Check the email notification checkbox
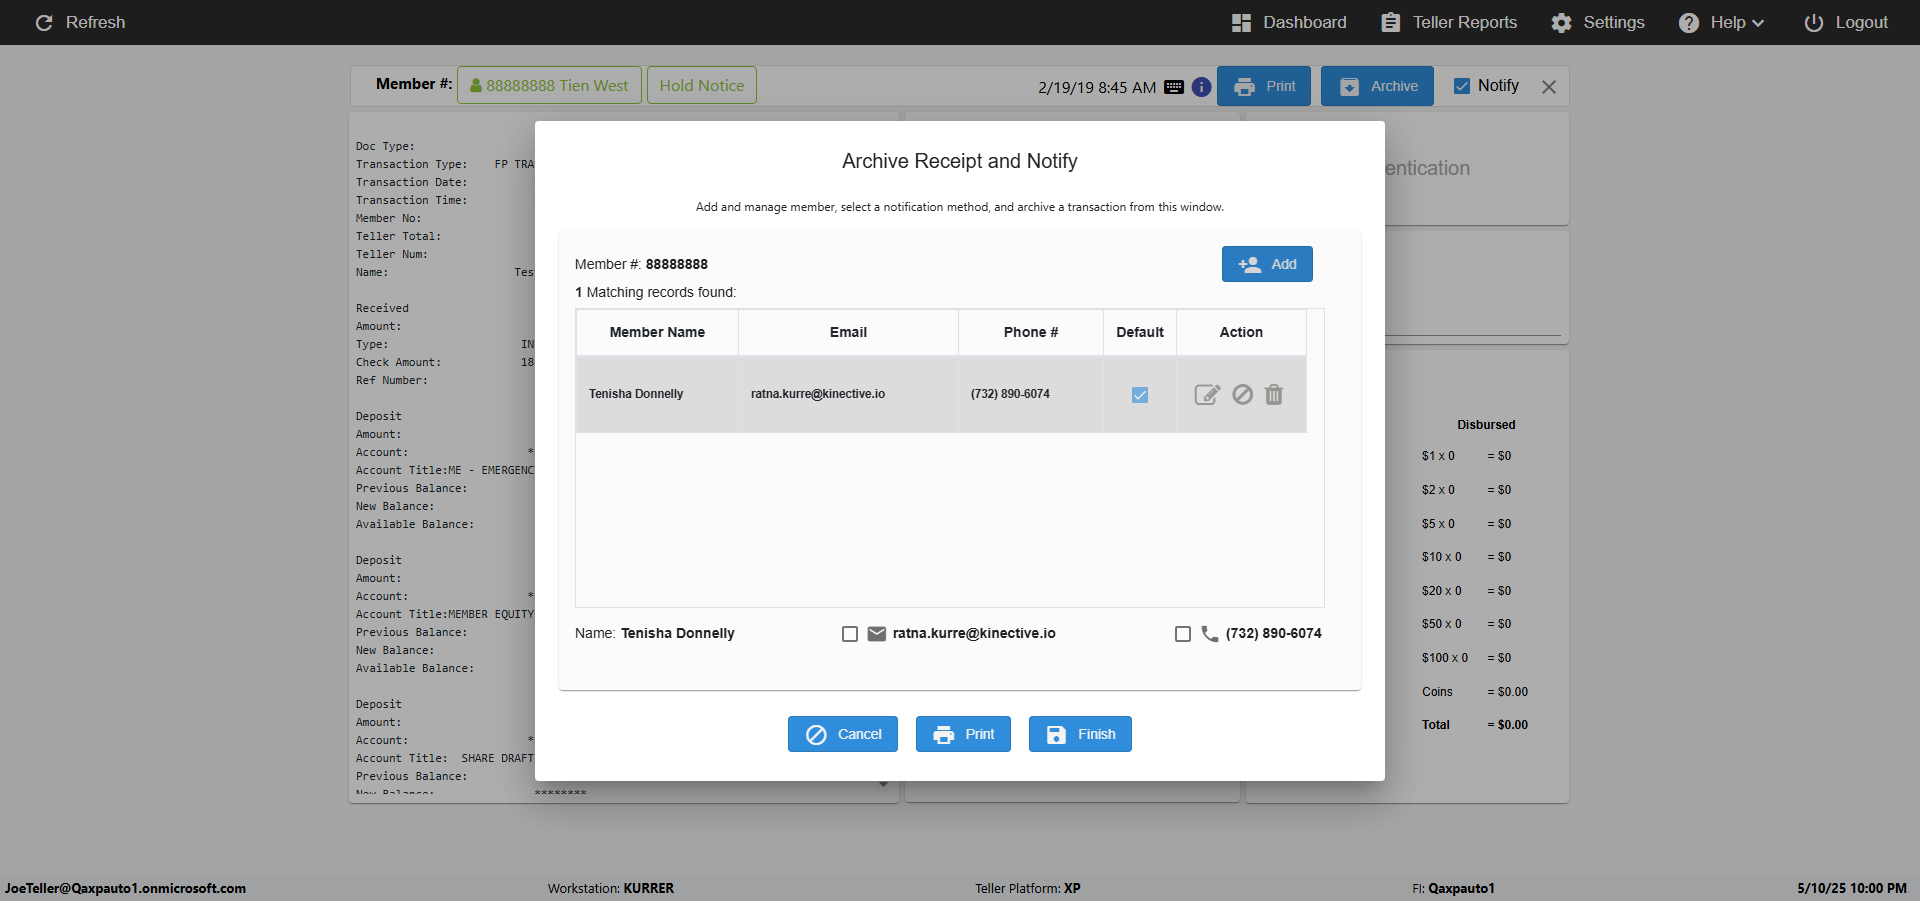Image resolution: width=1920 pixels, height=901 pixels. click(x=850, y=634)
